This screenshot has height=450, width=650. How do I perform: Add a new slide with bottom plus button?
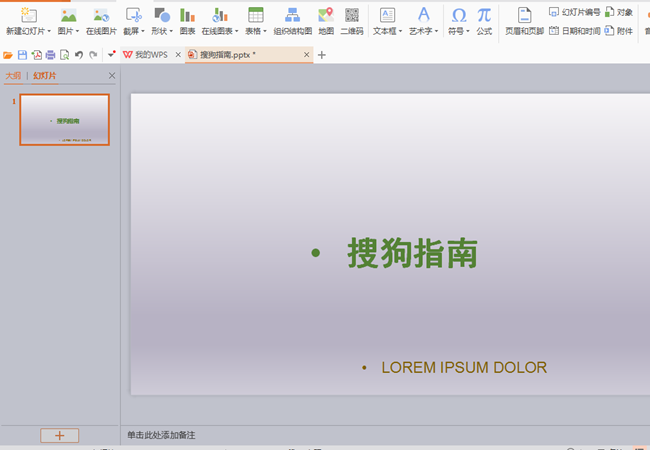pos(60,435)
